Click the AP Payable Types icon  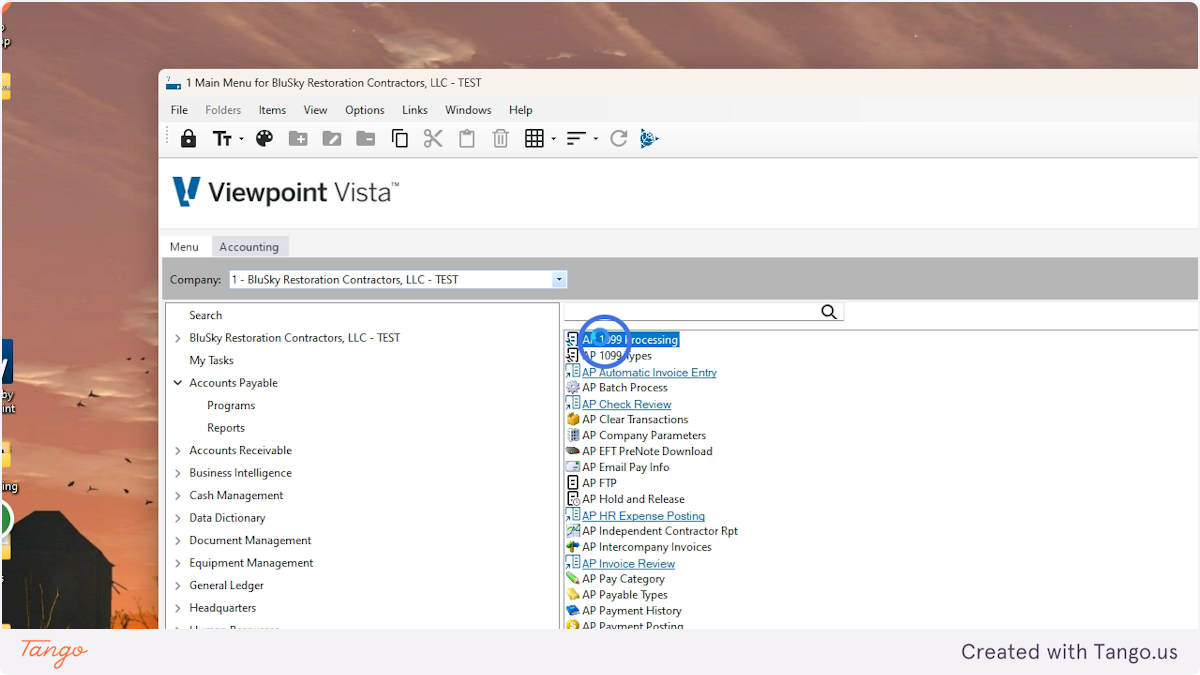pyautogui.click(x=573, y=594)
